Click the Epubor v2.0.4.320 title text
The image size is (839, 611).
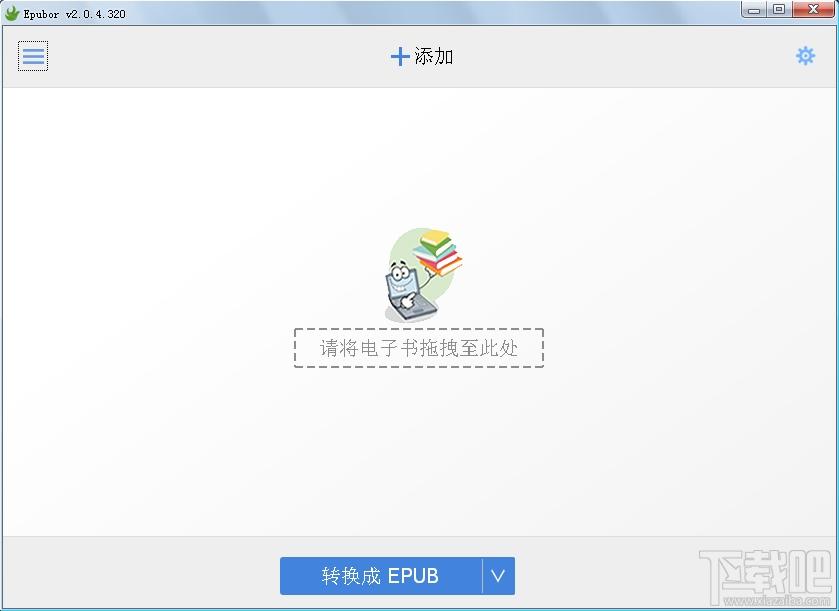click(x=74, y=14)
